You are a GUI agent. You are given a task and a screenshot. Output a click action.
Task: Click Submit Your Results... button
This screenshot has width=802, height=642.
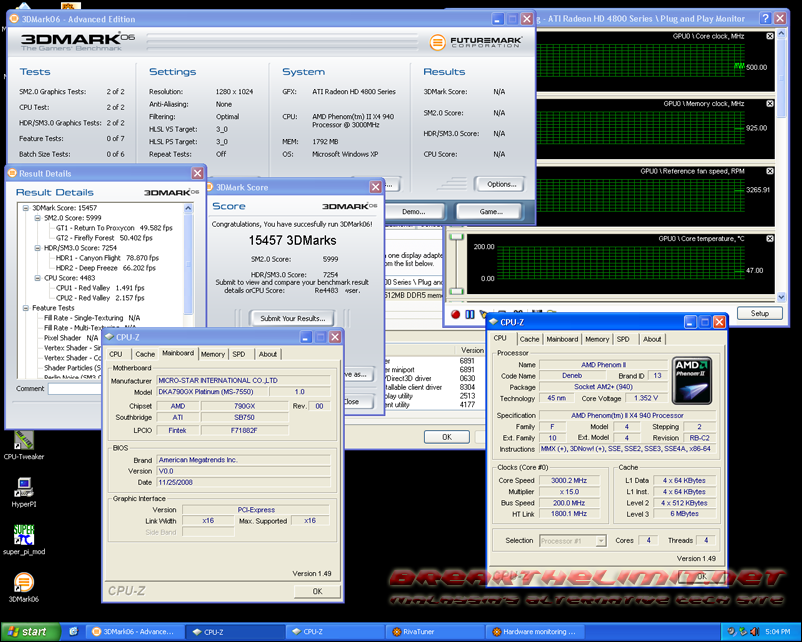click(293, 318)
